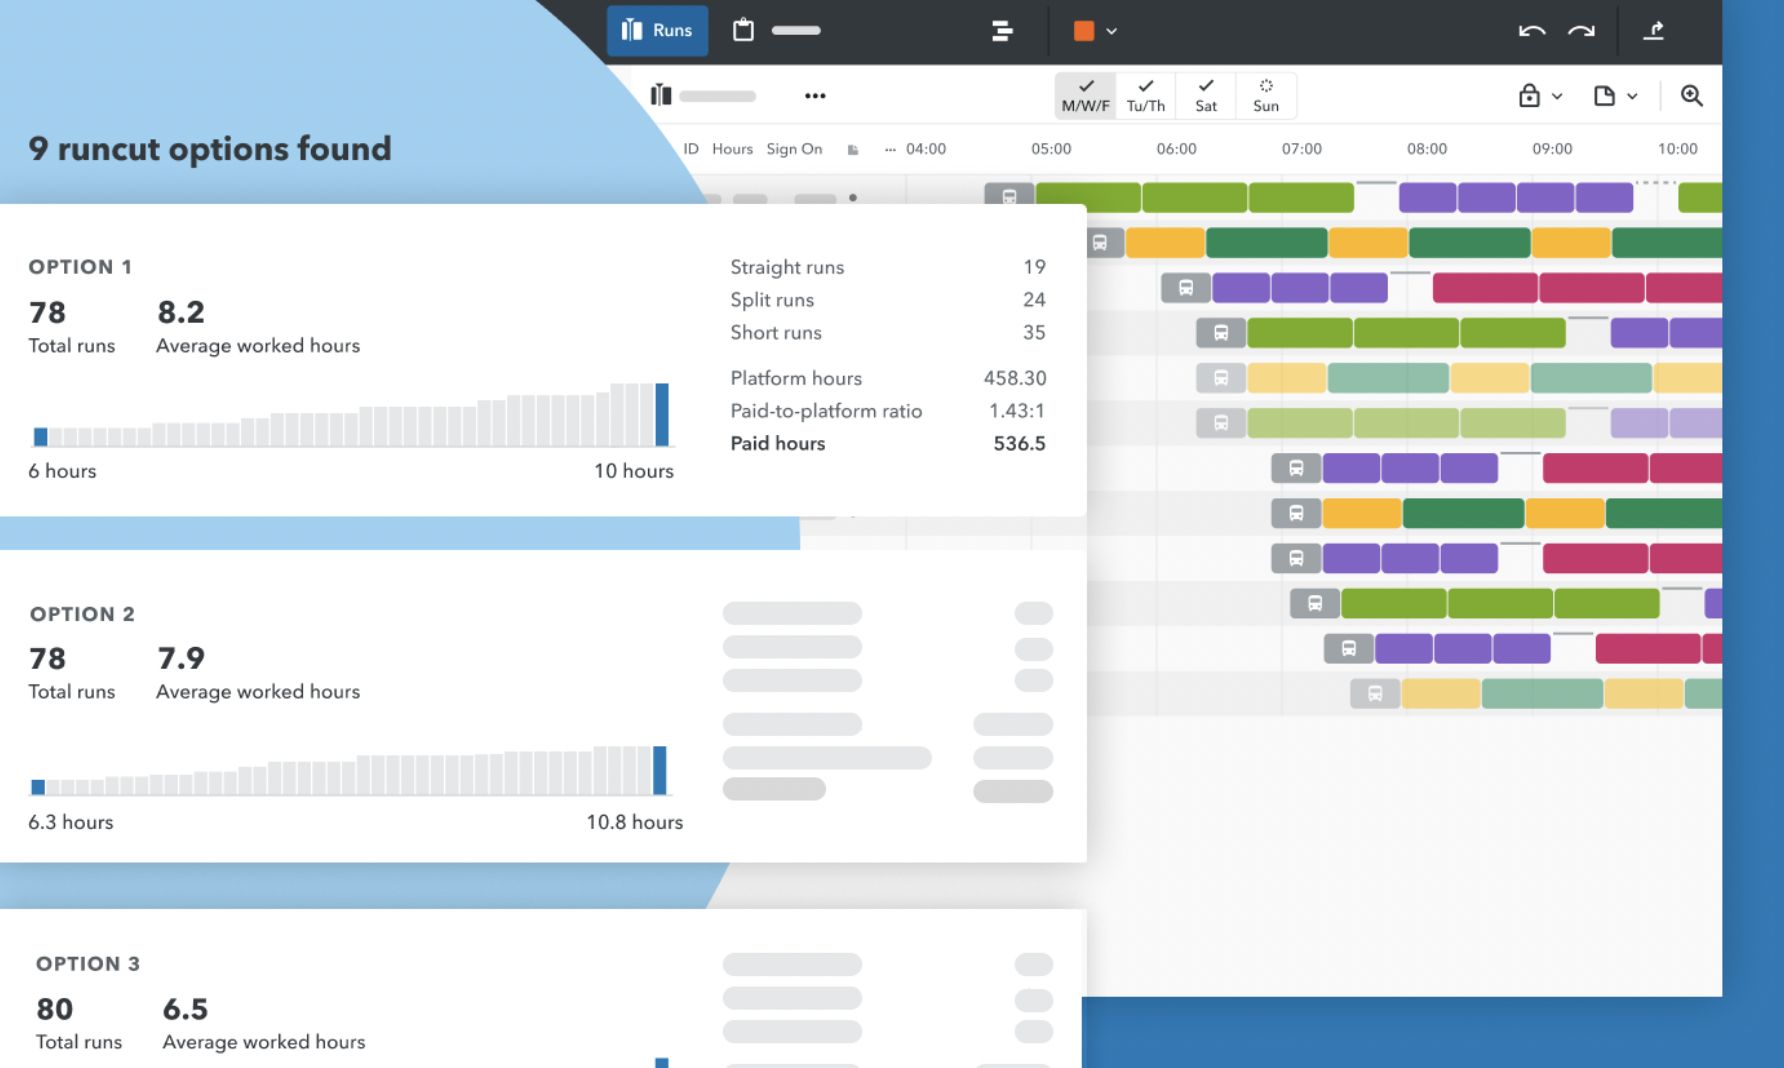Click the Sign On column label
Screen dimensions: 1784x1068
point(794,148)
